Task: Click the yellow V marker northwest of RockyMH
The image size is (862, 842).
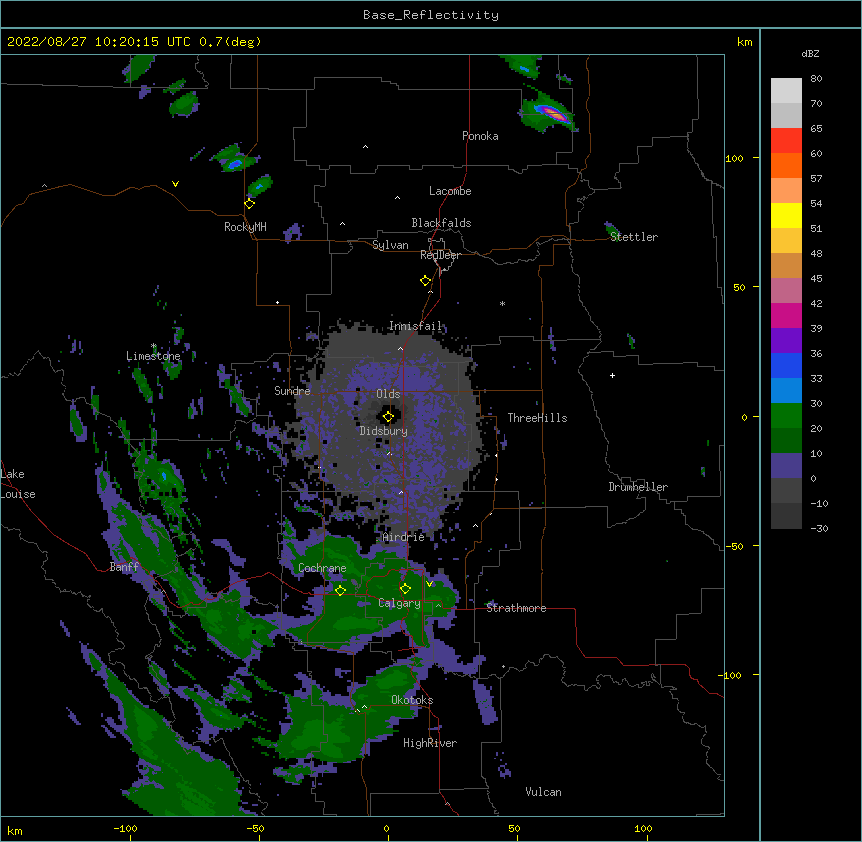Action: [x=175, y=184]
